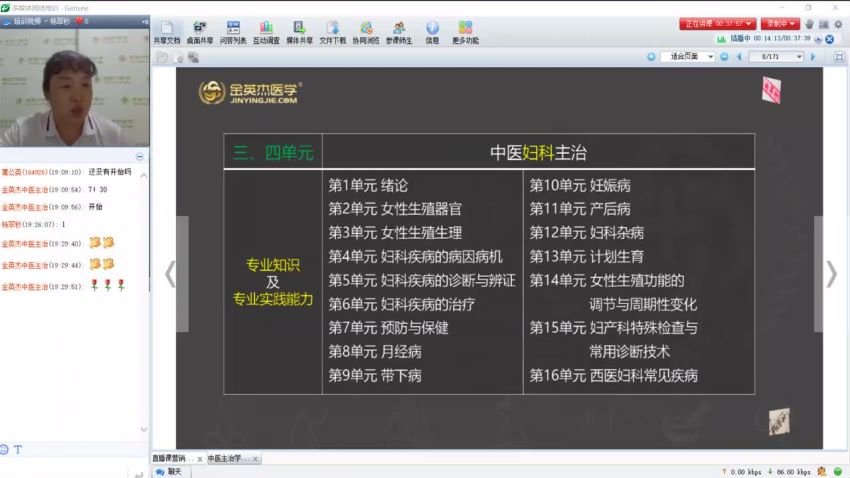This screenshot has width=850, height=478.
Task: Close the 中医主治学 tab
Action: point(255,459)
